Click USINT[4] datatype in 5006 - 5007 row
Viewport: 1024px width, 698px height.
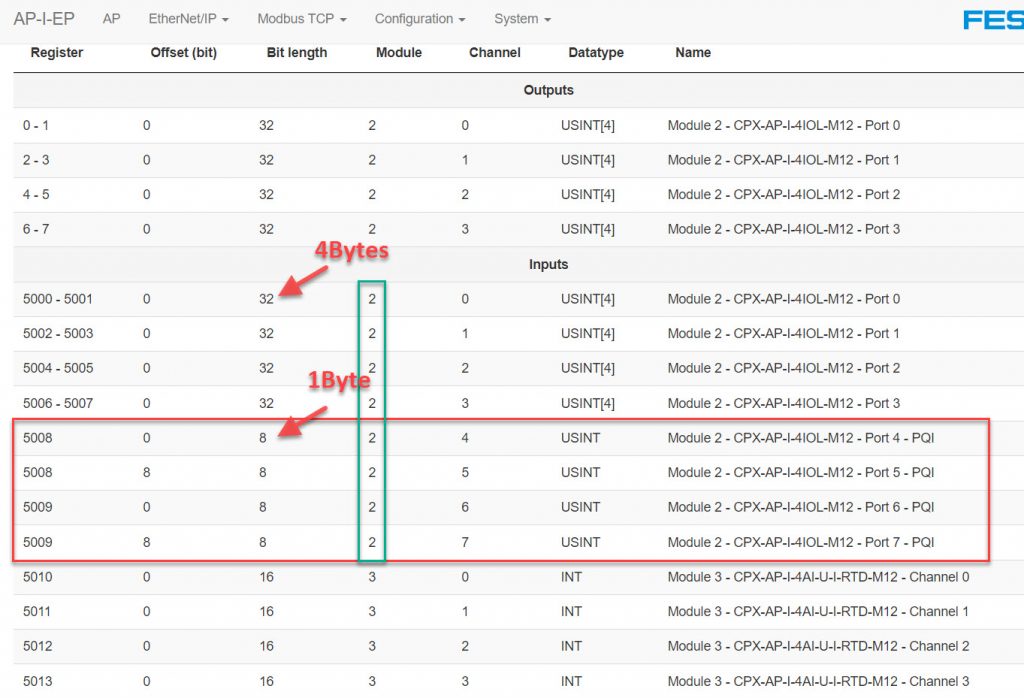coord(588,404)
